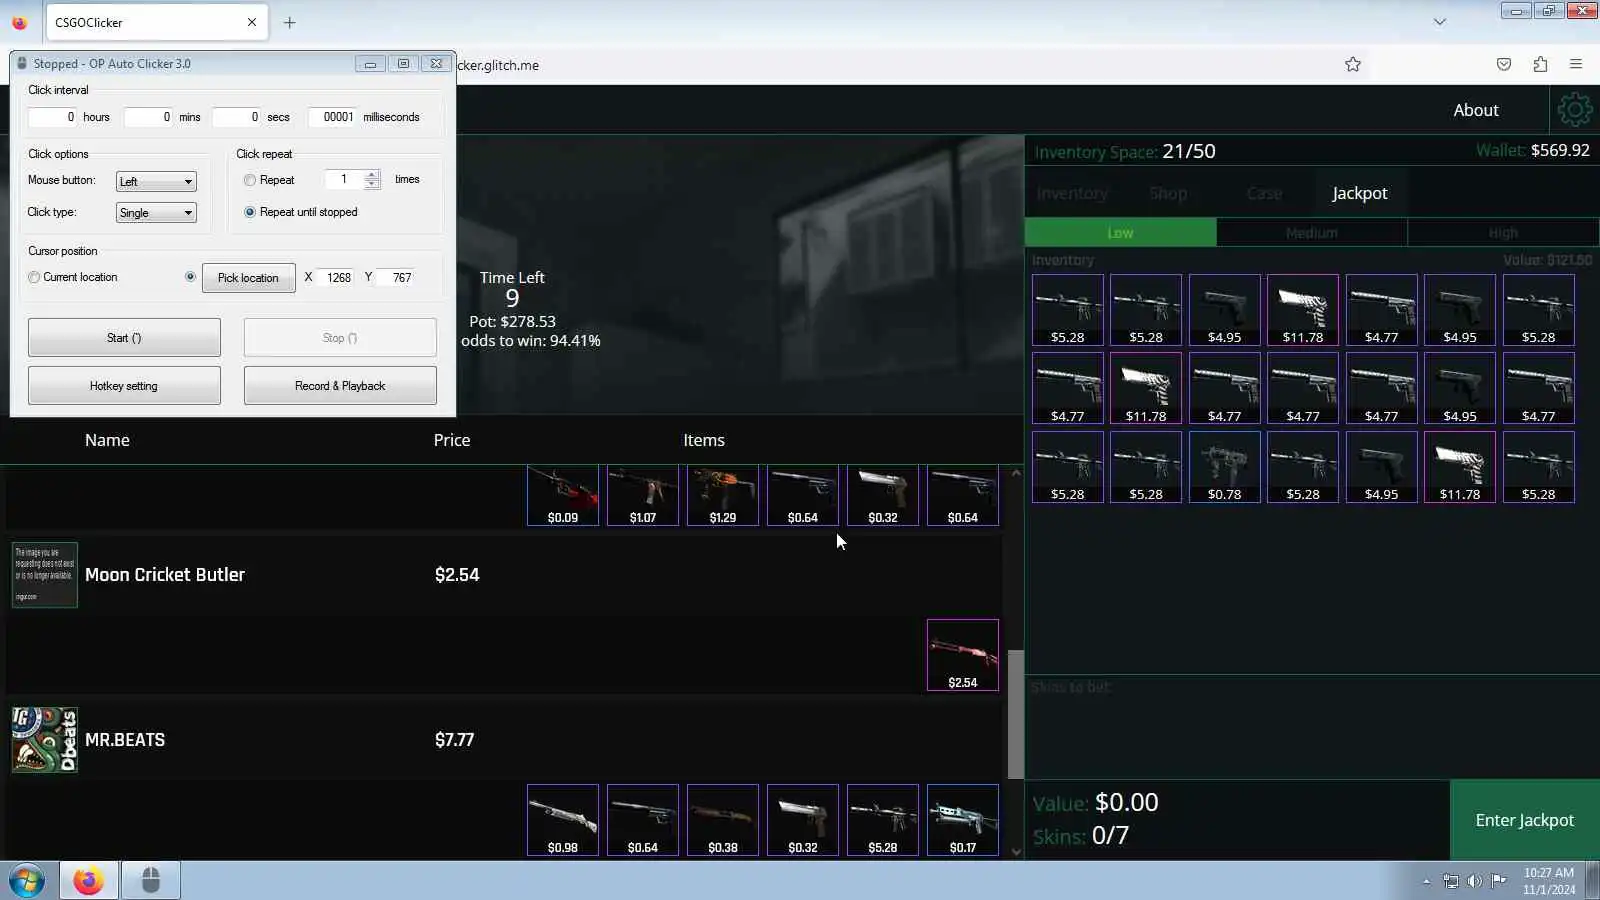This screenshot has height=900, width=1600.
Task: Bookmark this page with the star icon
Action: coord(1353,65)
